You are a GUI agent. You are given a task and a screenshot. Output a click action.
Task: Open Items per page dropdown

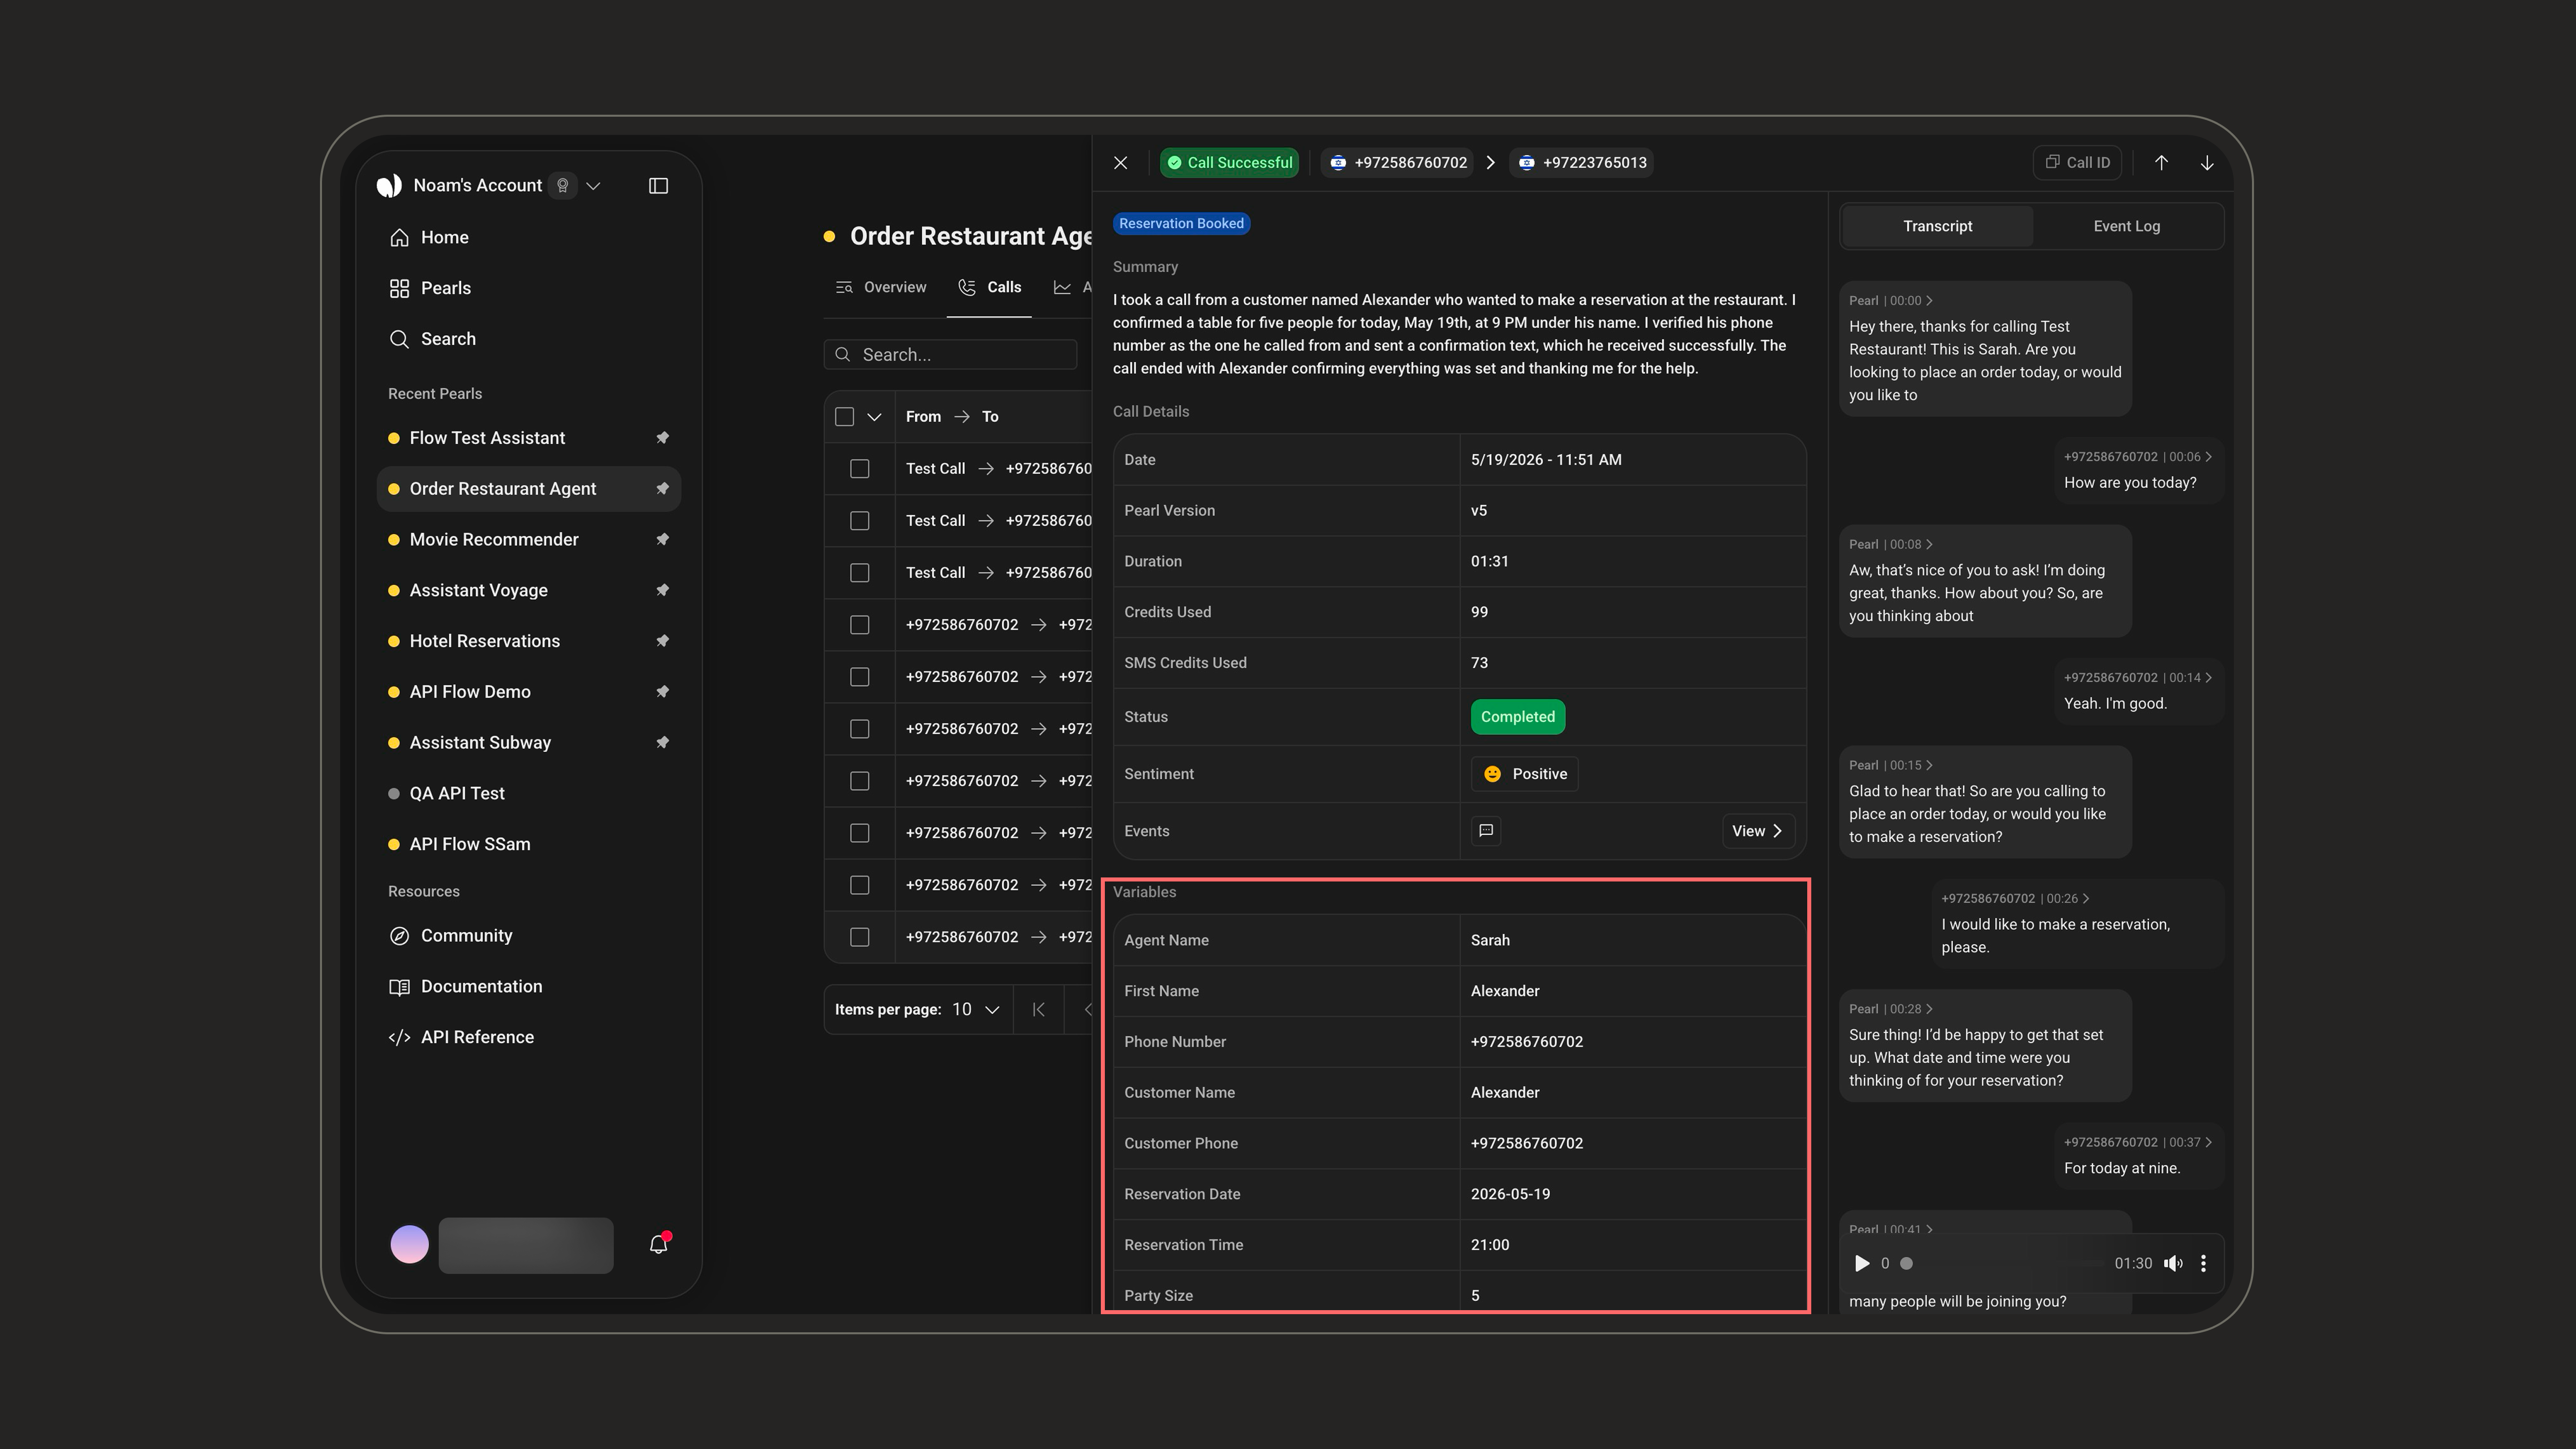[976, 1010]
